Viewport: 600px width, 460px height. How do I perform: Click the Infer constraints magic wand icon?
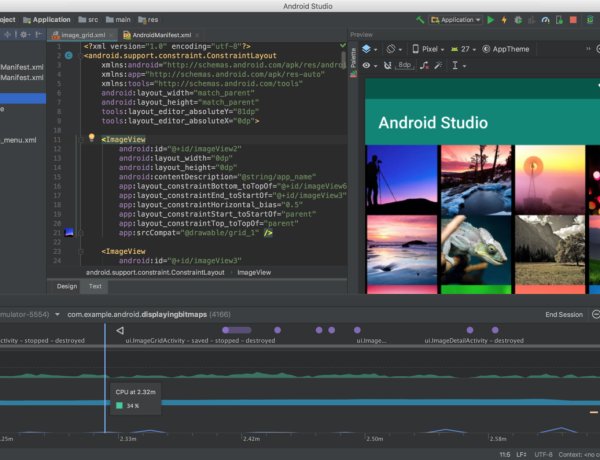438,65
